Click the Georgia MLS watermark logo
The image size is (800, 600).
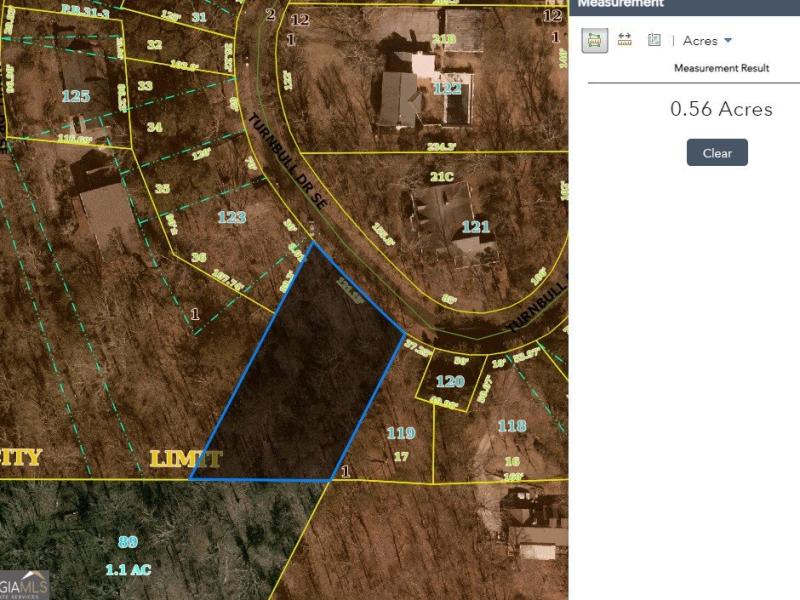click(24, 585)
